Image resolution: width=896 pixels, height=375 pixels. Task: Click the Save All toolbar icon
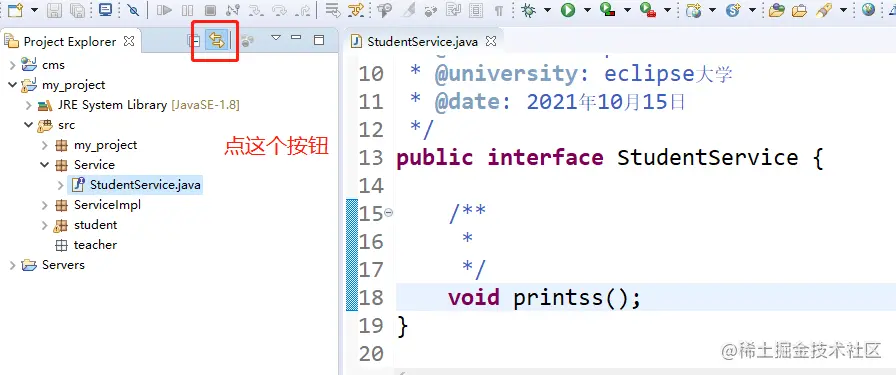(x=77, y=9)
